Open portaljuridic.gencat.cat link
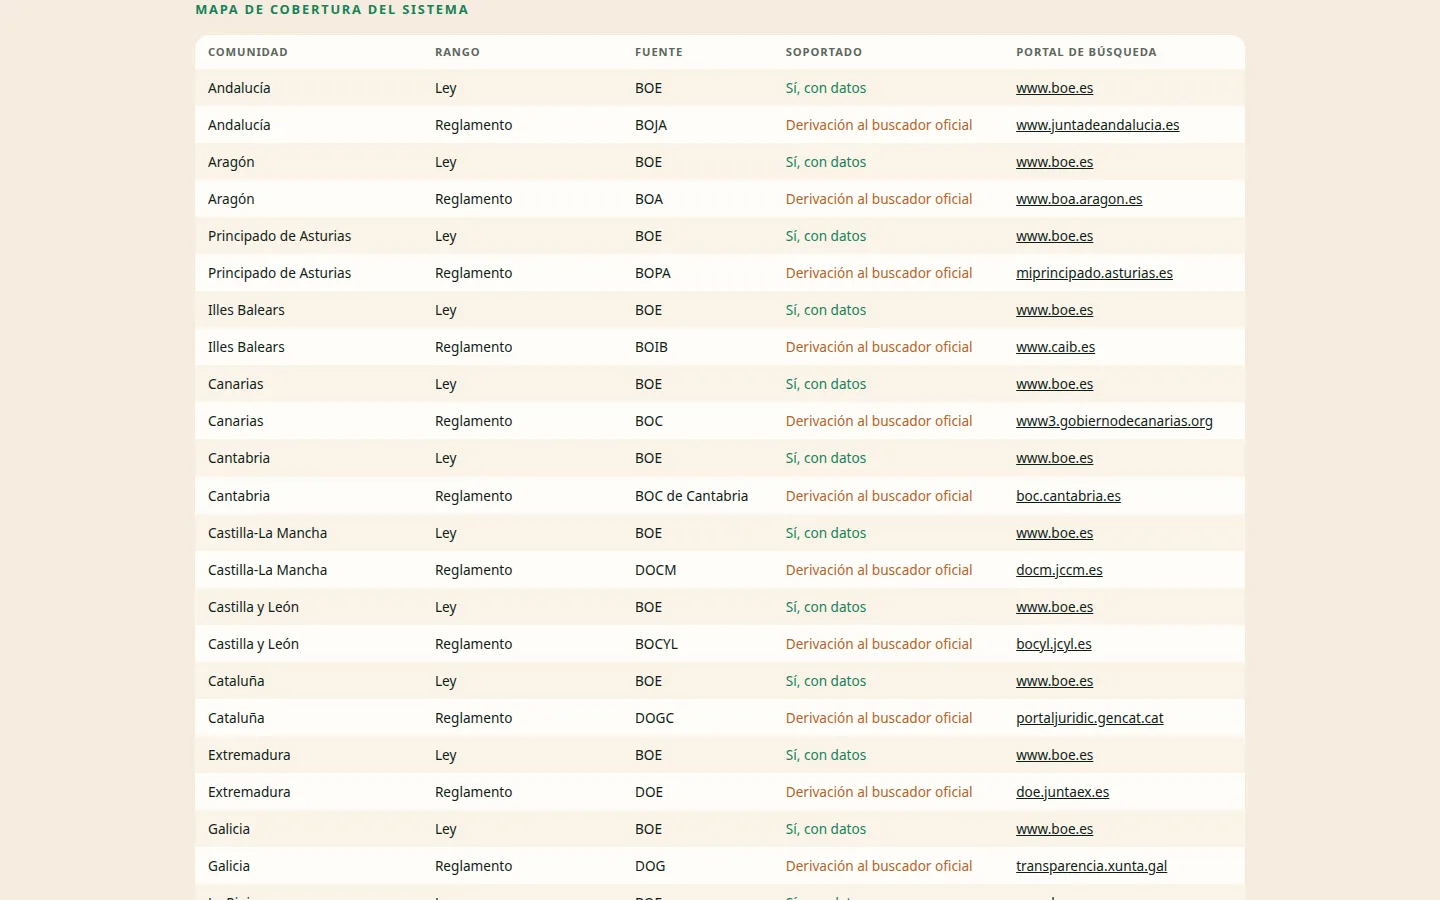This screenshot has width=1440, height=900. click(1089, 718)
